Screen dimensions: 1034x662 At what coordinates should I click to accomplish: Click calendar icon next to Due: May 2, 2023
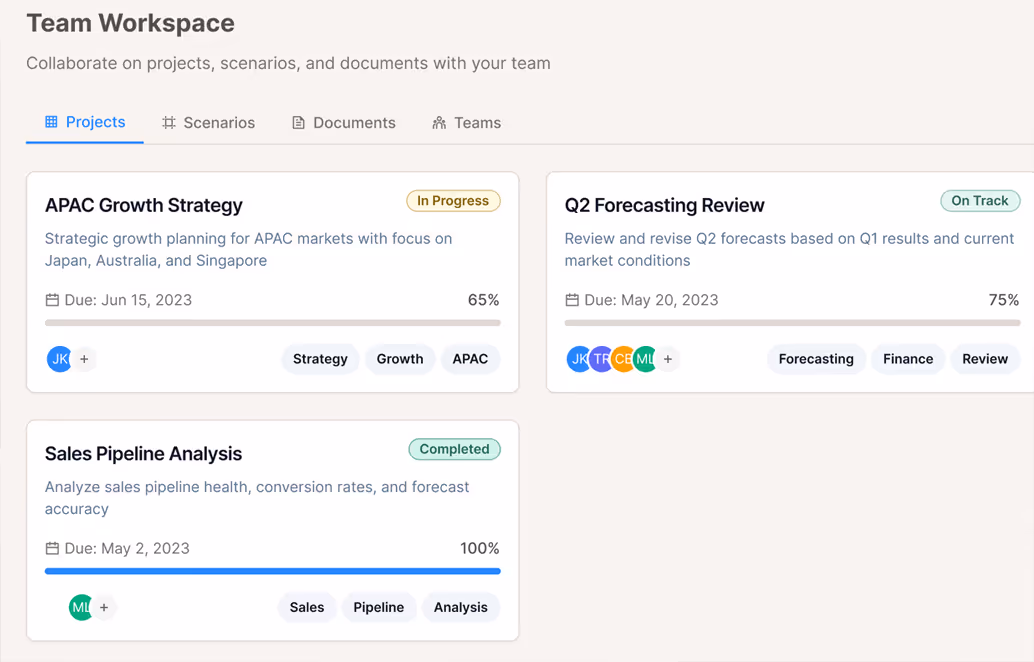click(52, 549)
